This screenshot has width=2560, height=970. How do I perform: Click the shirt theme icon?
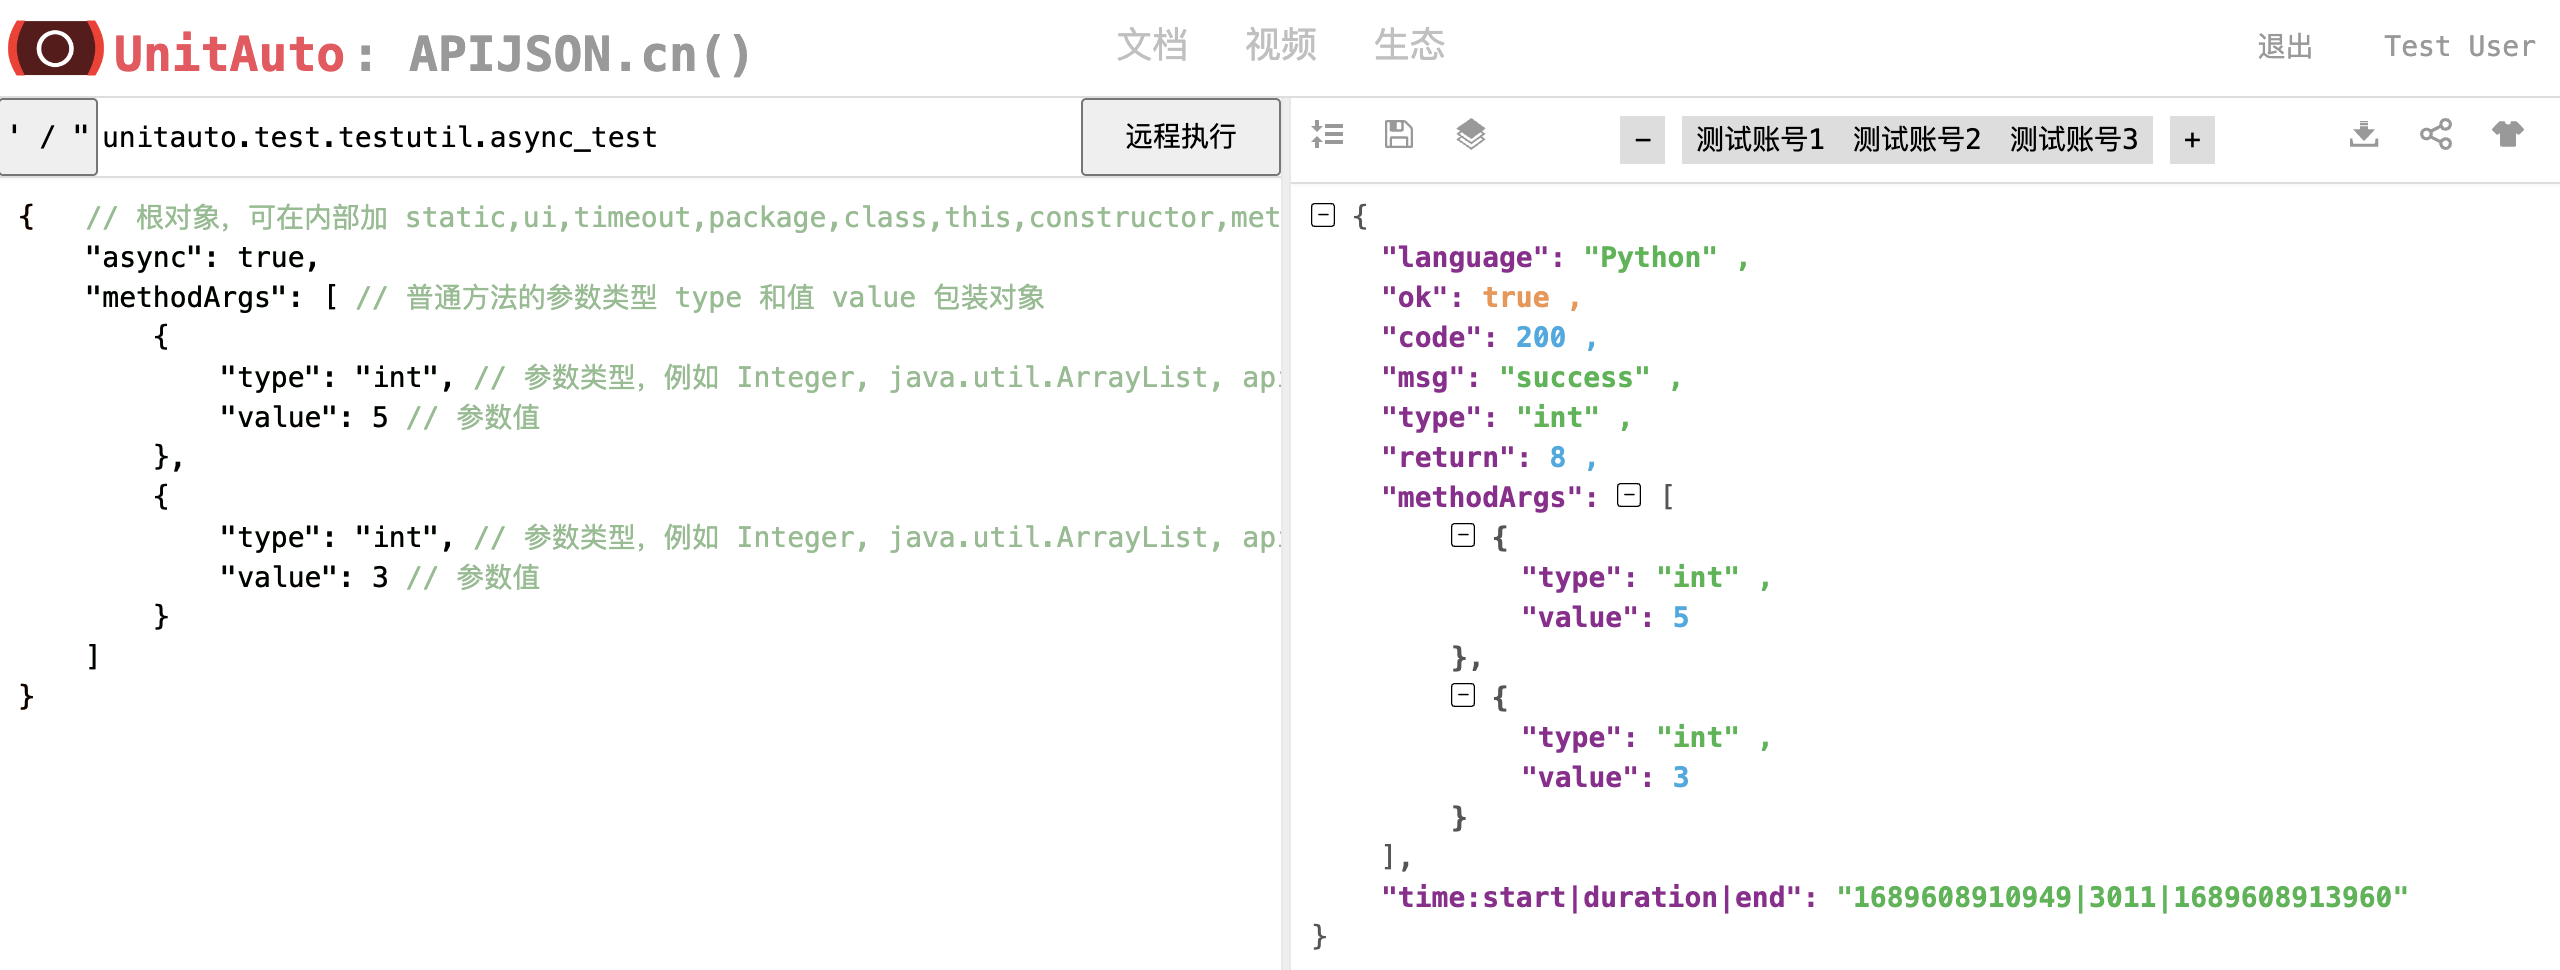[x=2510, y=135]
